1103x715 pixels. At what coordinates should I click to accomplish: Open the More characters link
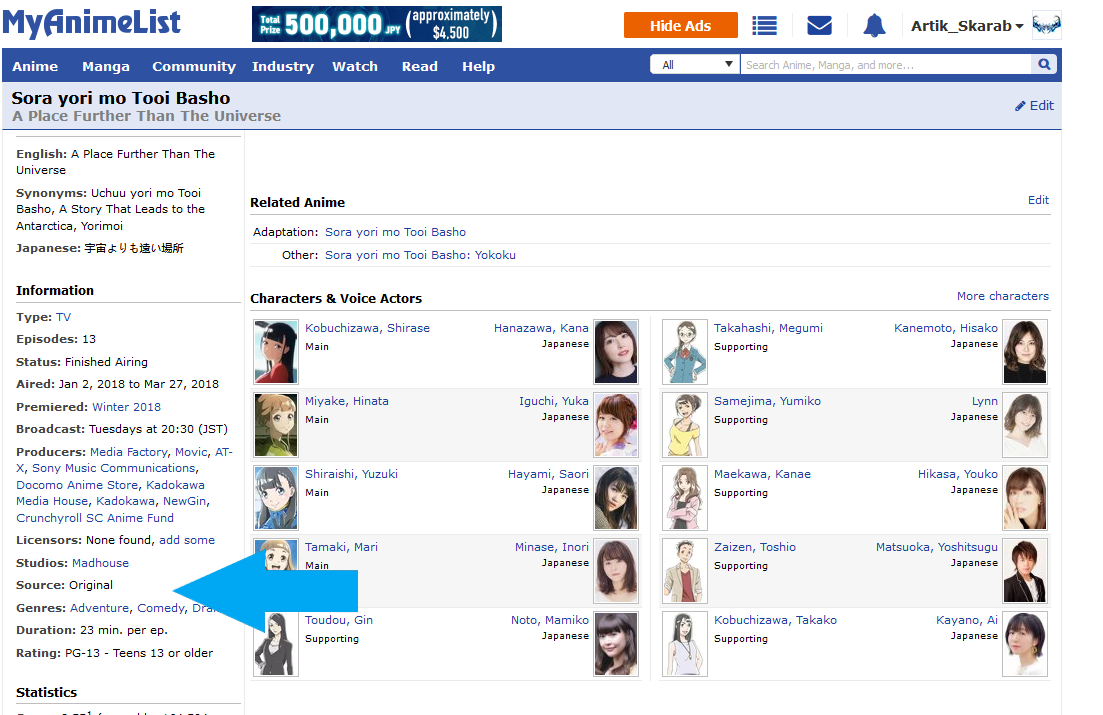[1002, 296]
